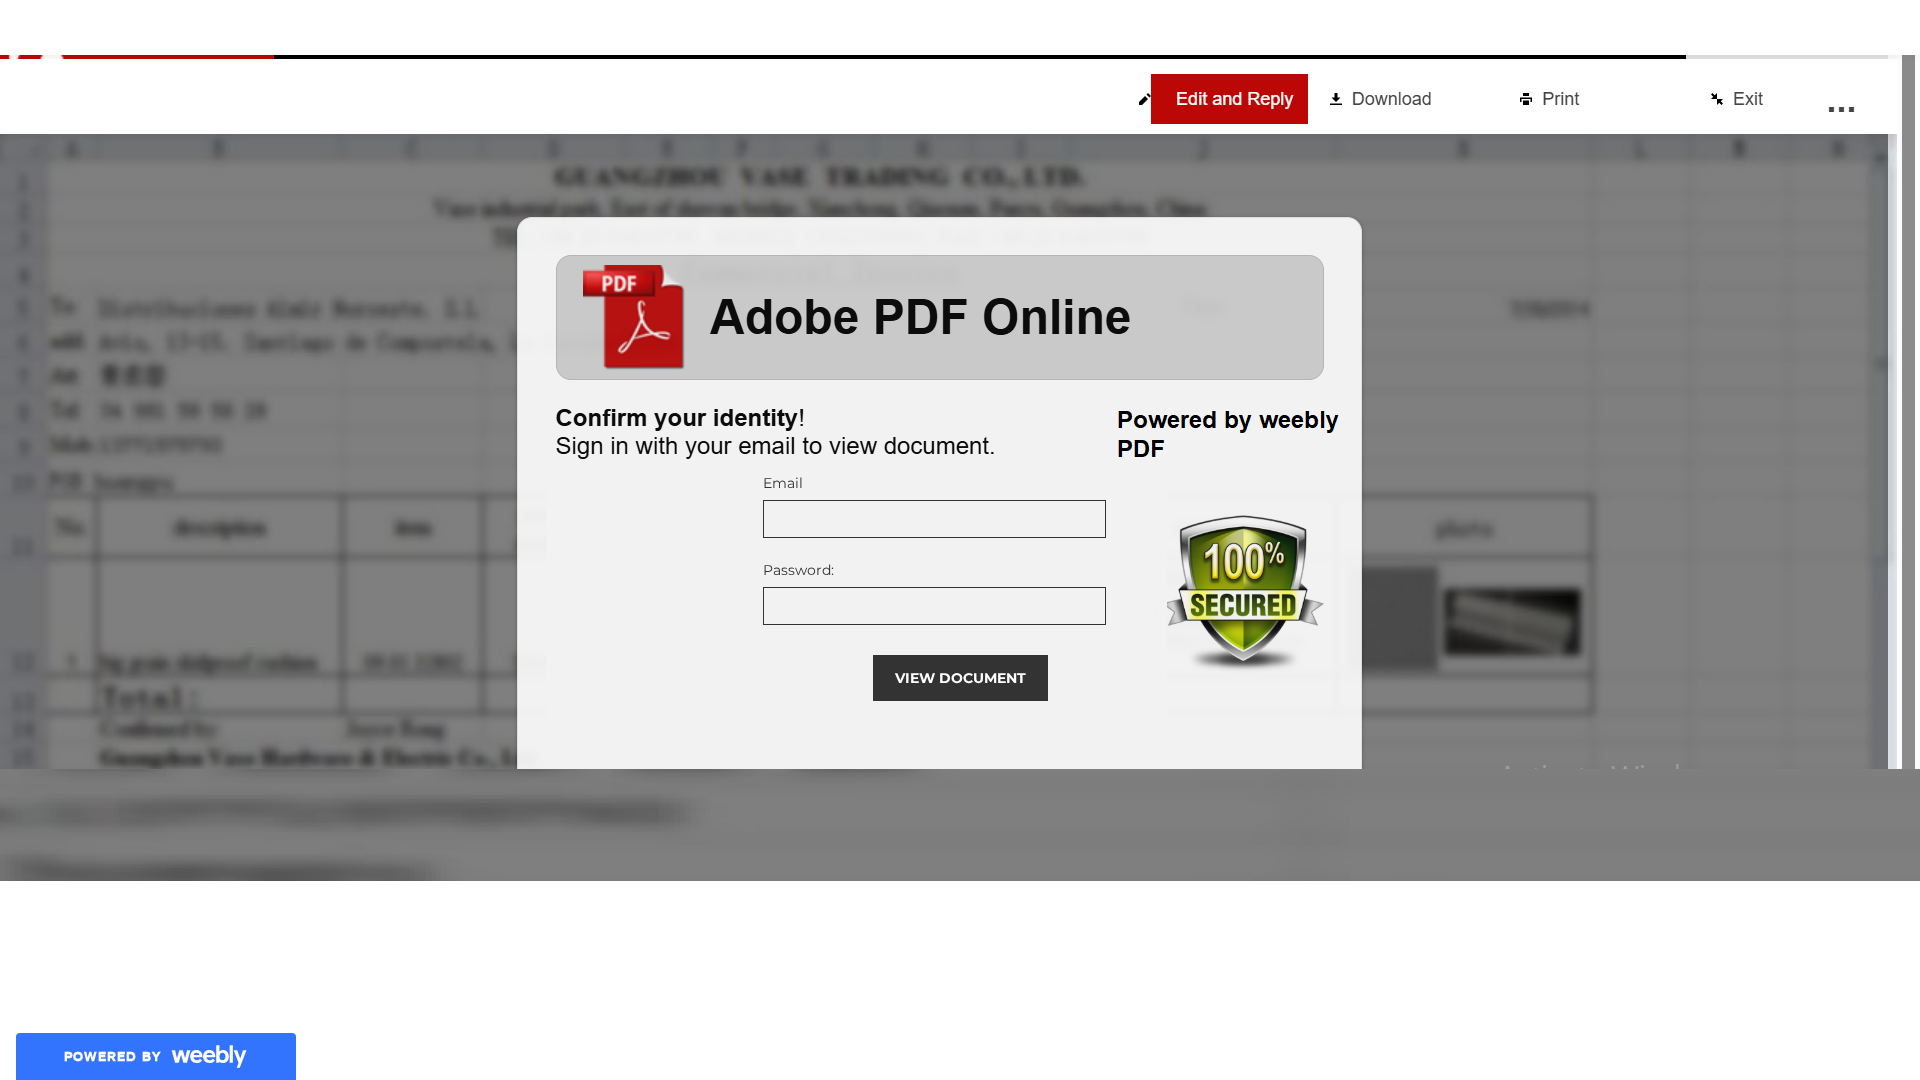Select the Download option
The height and width of the screenshot is (1080, 1920).
(1391, 99)
